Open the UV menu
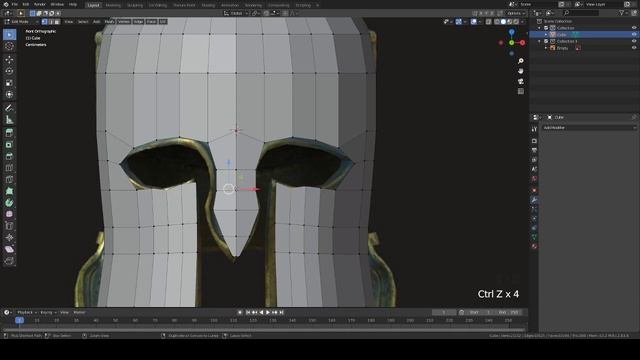The image size is (640, 360). pos(163,22)
